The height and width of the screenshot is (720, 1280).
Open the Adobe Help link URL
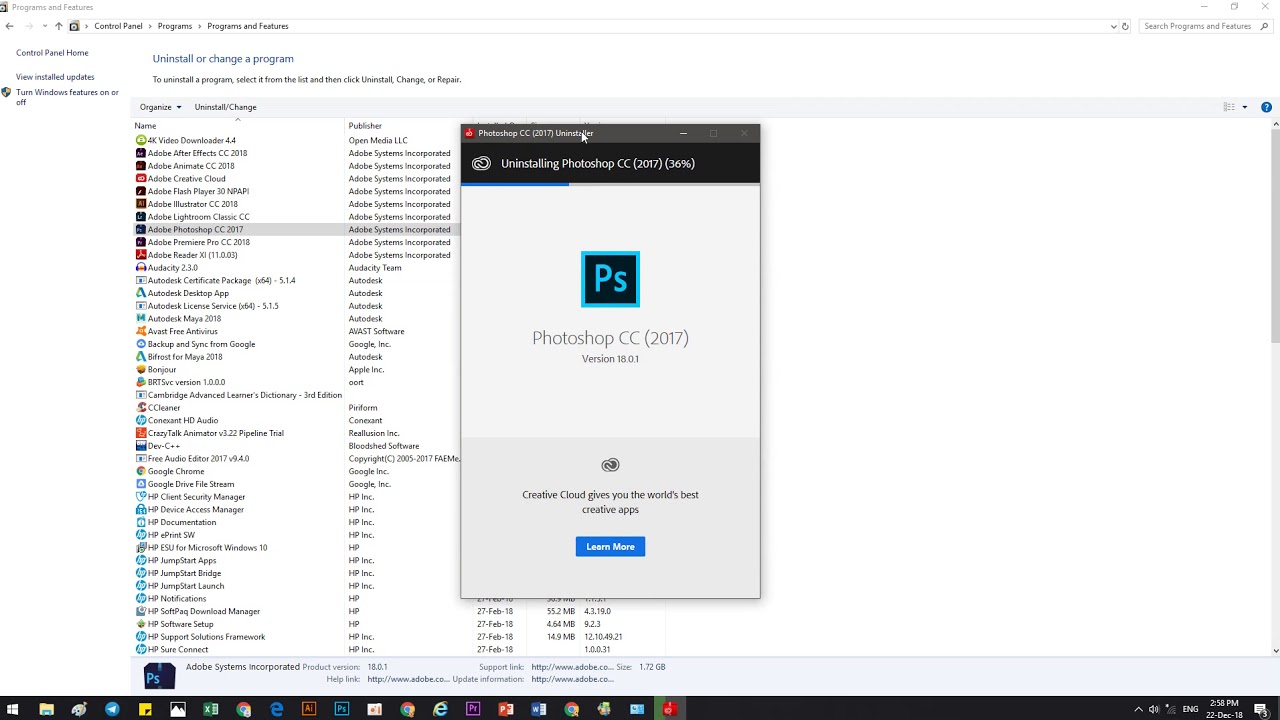408,679
